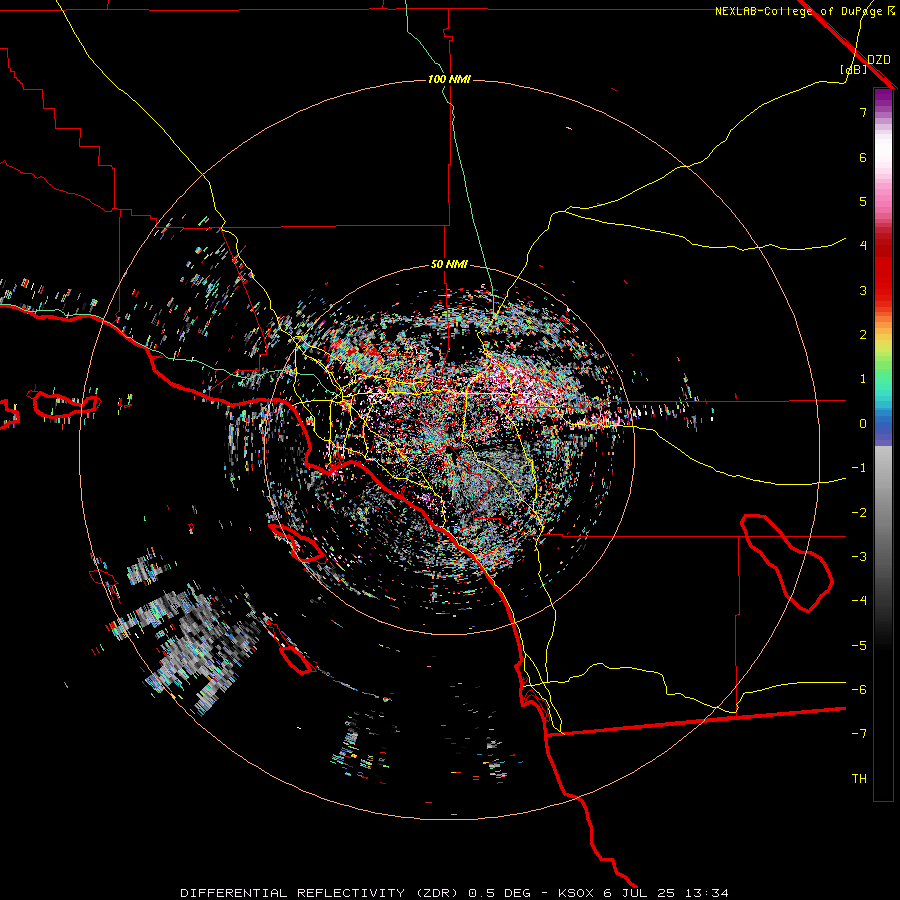900x900 pixels.
Task: Click the -3 dB tick label on the legend
Action: 859,556
